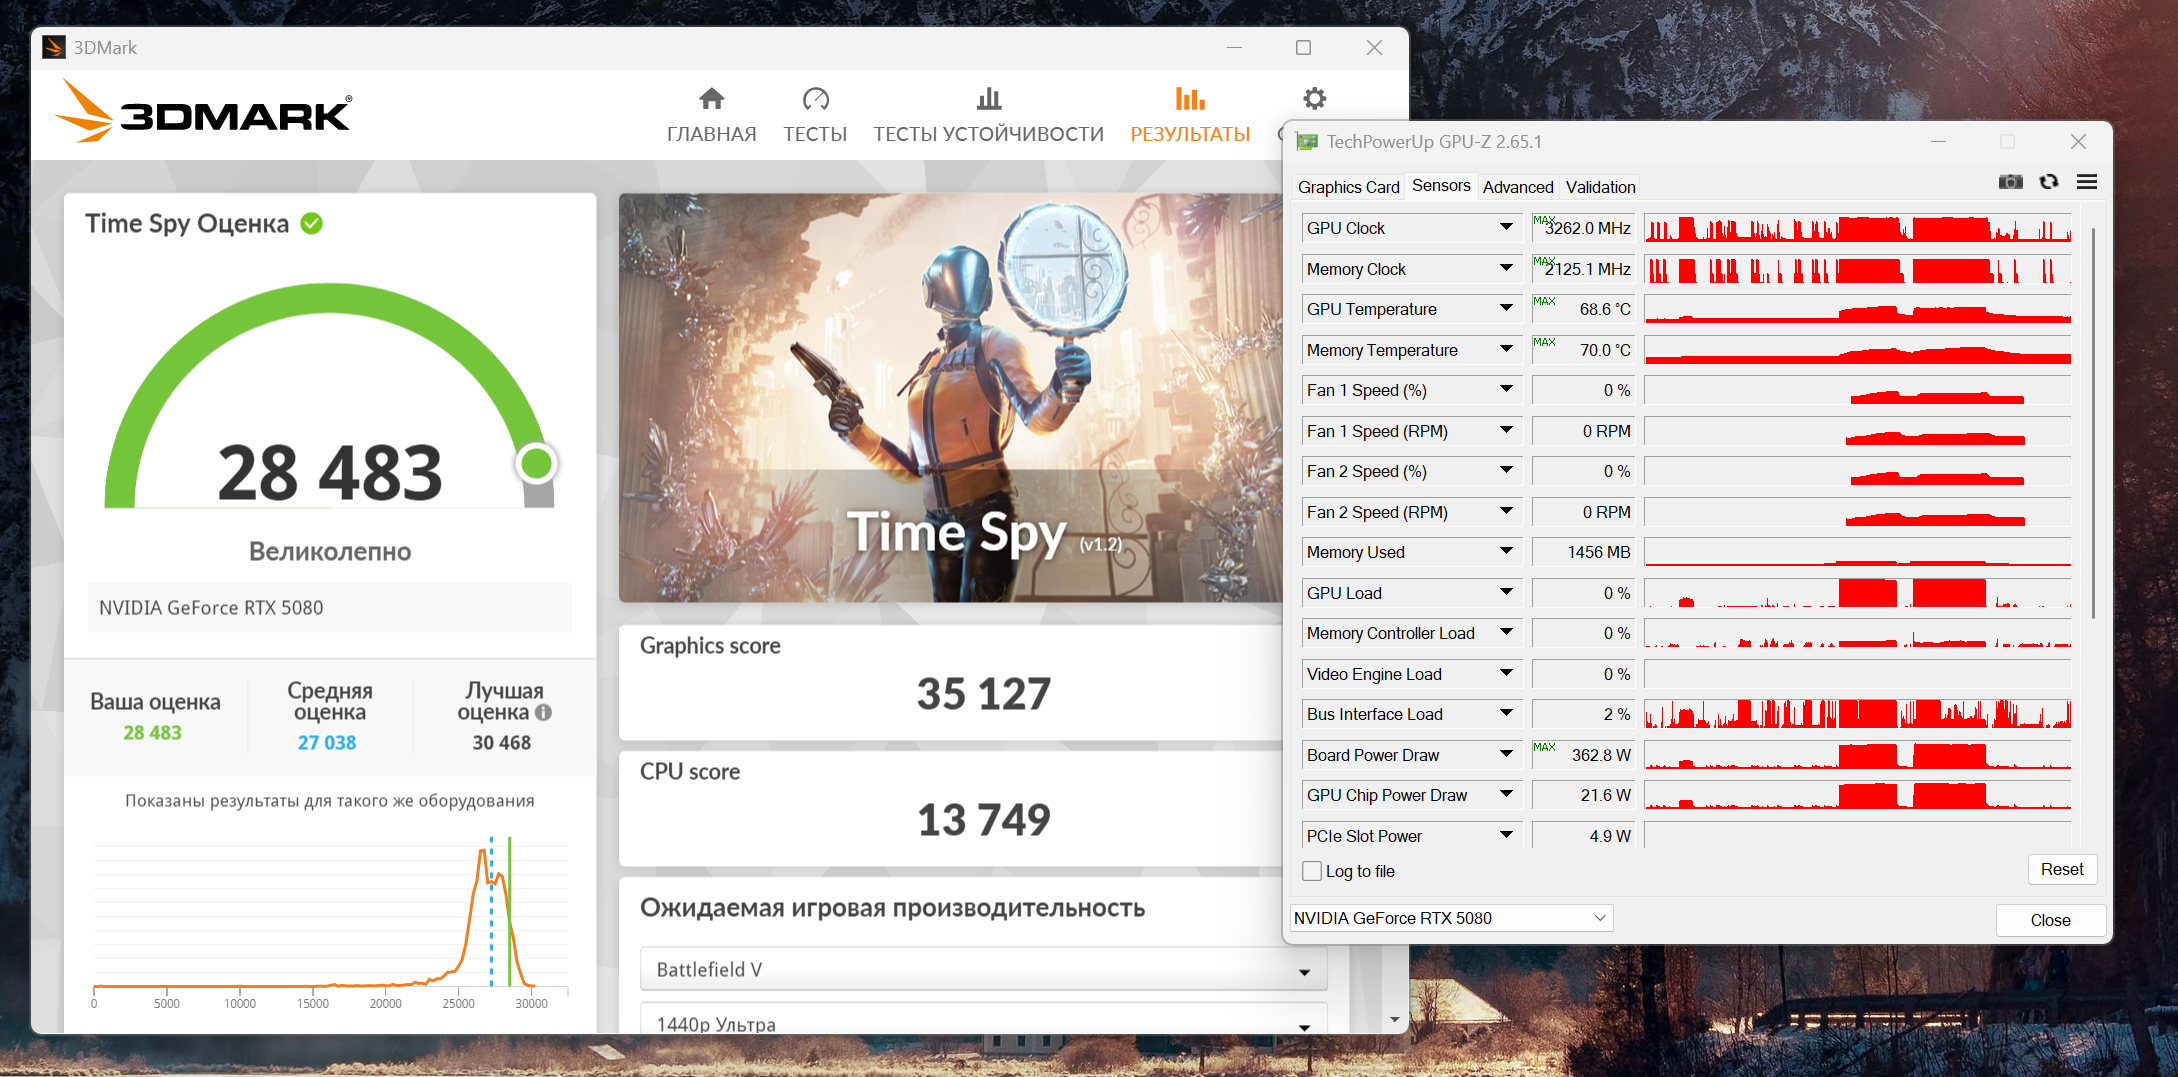This screenshot has height=1077, width=2178.
Task: Open the Board Power Draw dropdown
Action: pos(1506,755)
